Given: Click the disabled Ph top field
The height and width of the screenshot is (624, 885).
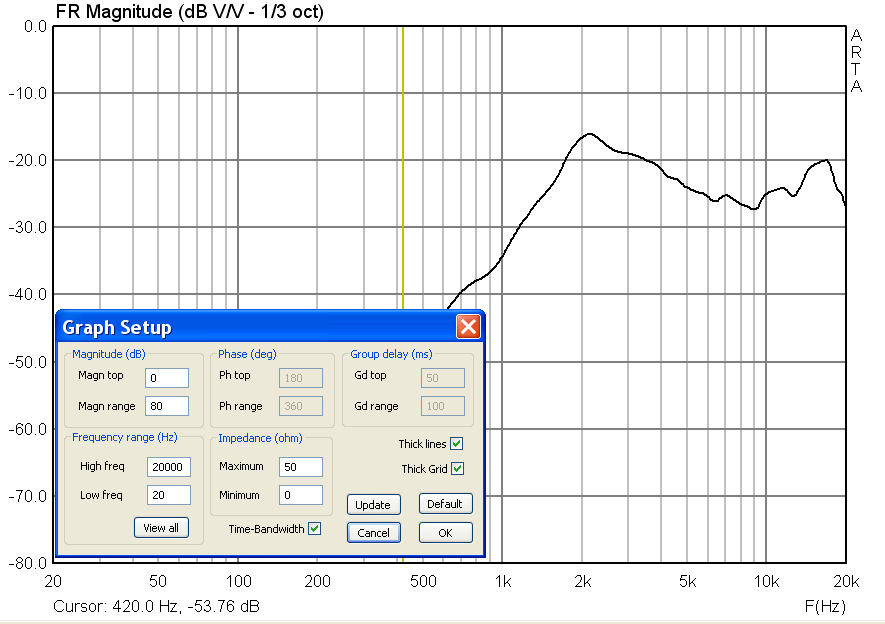Looking at the screenshot, I should click(301, 378).
